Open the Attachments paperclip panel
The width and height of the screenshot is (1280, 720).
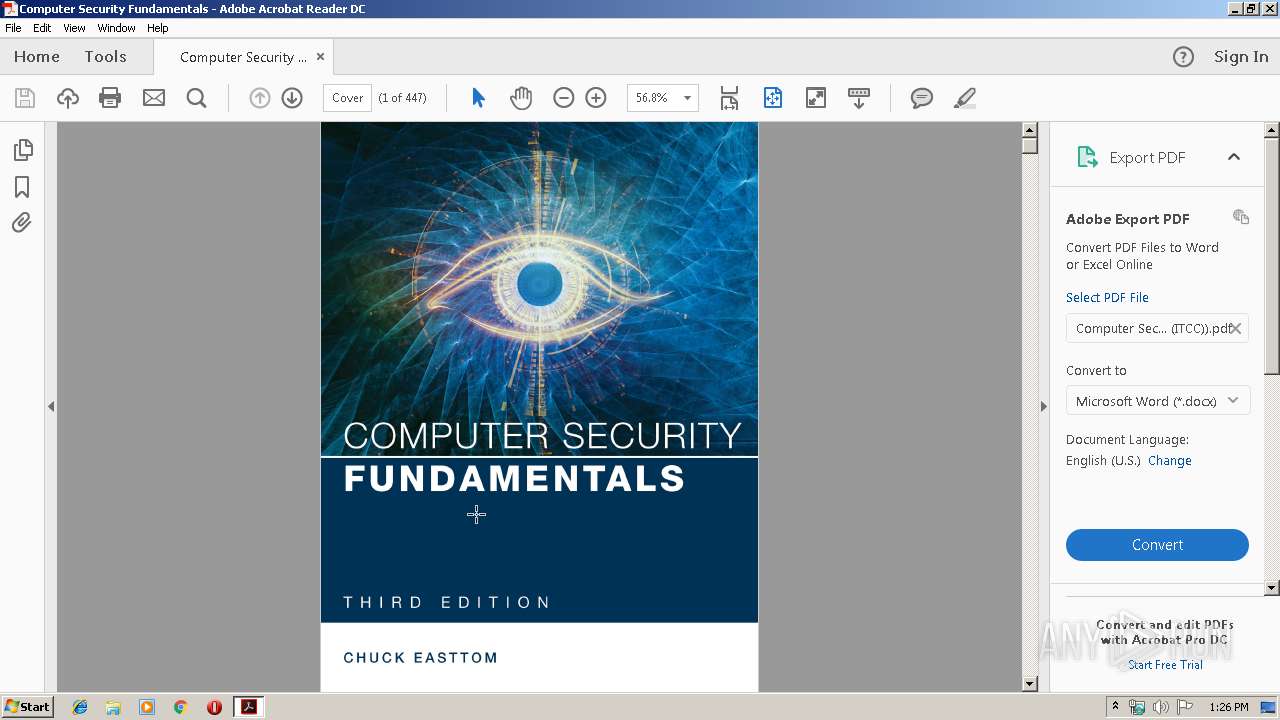click(x=22, y=223)
